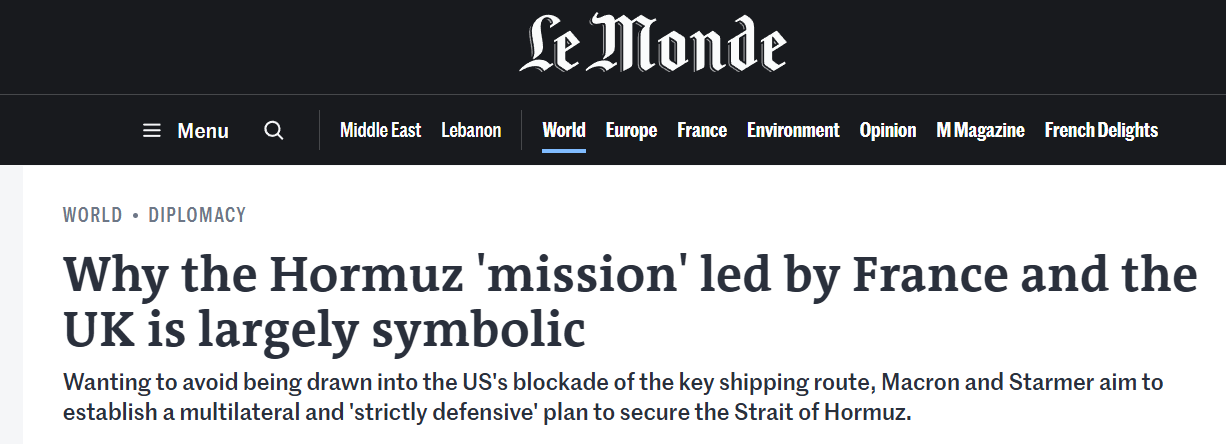Open the France section
1226x444 pixels.
tap(702, 130)
